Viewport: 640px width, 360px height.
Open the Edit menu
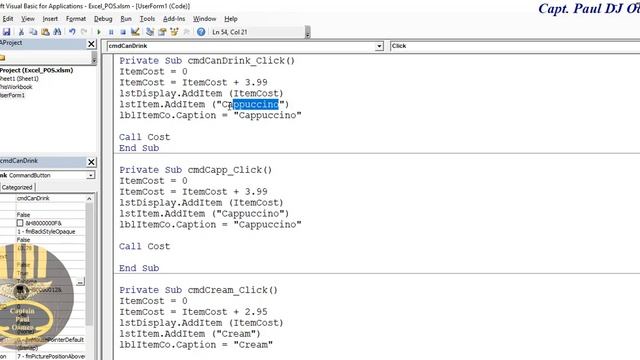[8, 19]
